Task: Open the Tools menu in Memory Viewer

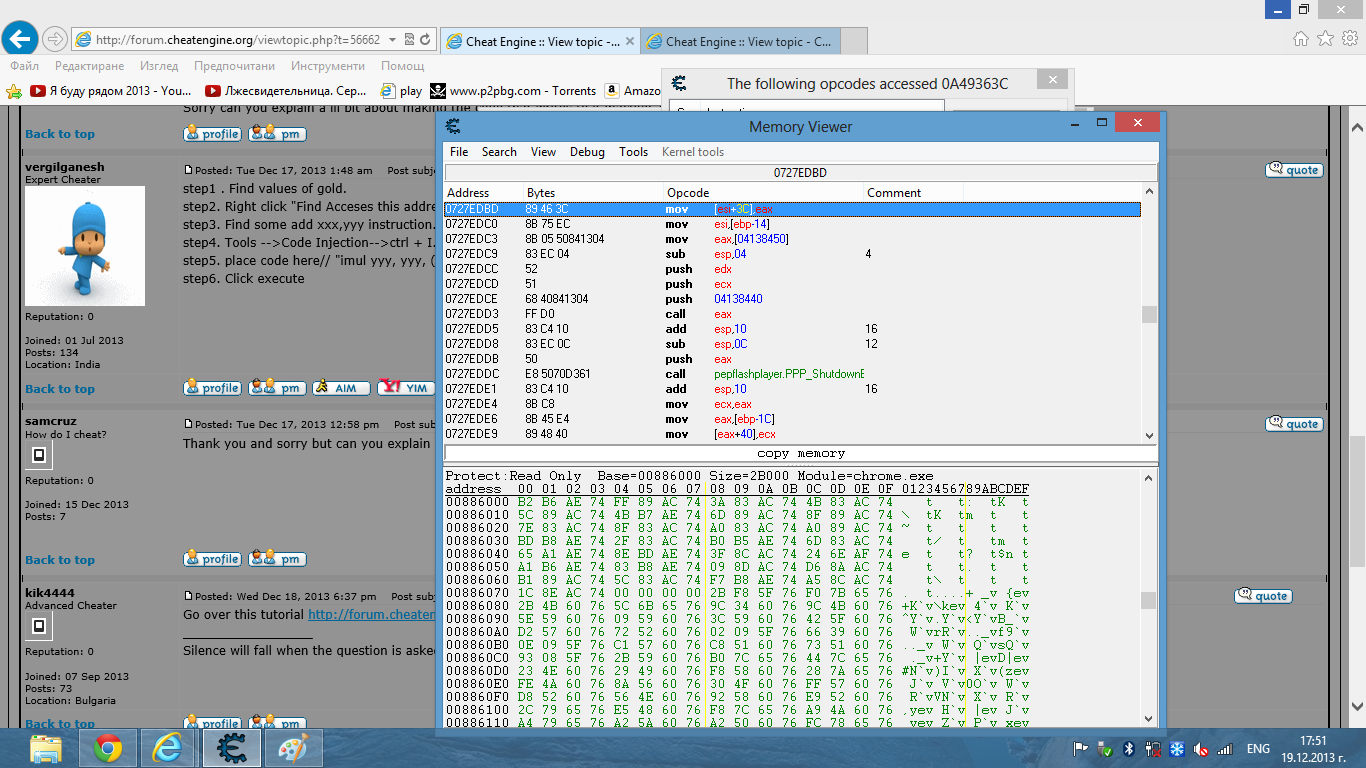Action: point(633,152)
